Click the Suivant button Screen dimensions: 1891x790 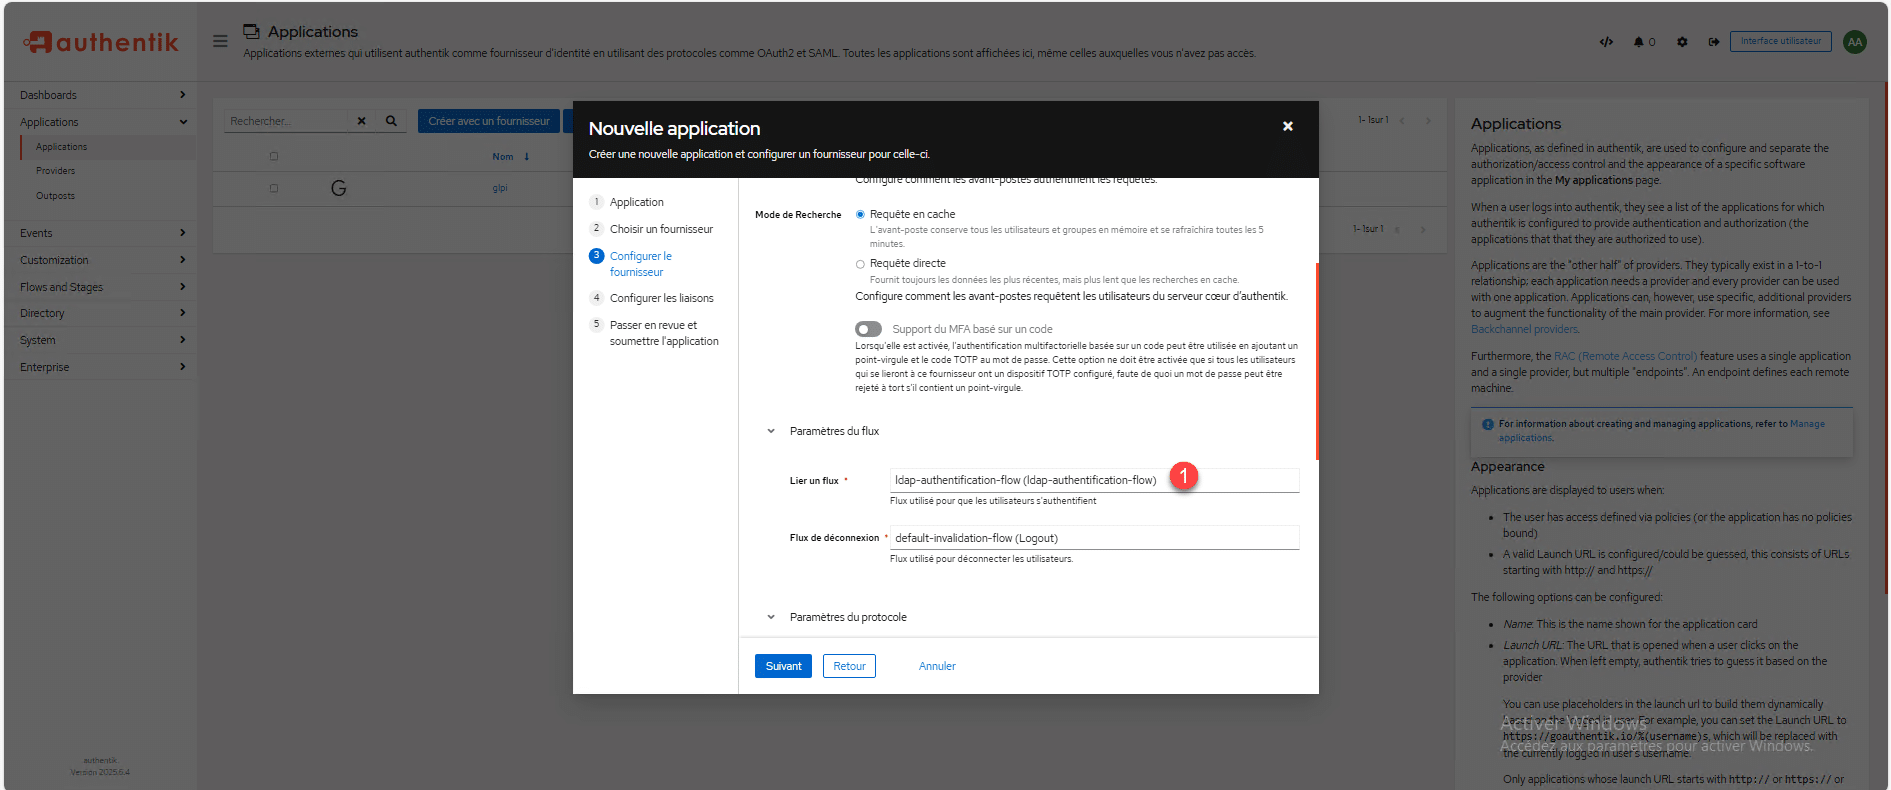[x=783, y=666]
